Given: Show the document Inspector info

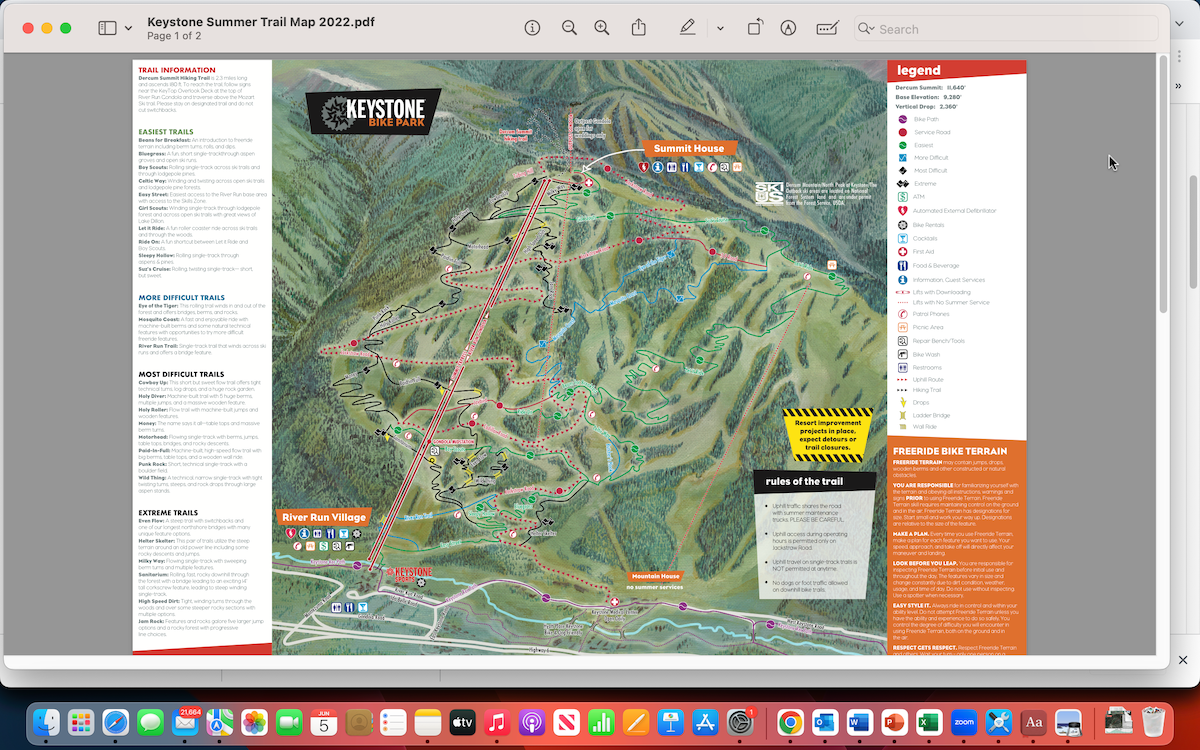Looking at the screenshot, I should (532, 28).
